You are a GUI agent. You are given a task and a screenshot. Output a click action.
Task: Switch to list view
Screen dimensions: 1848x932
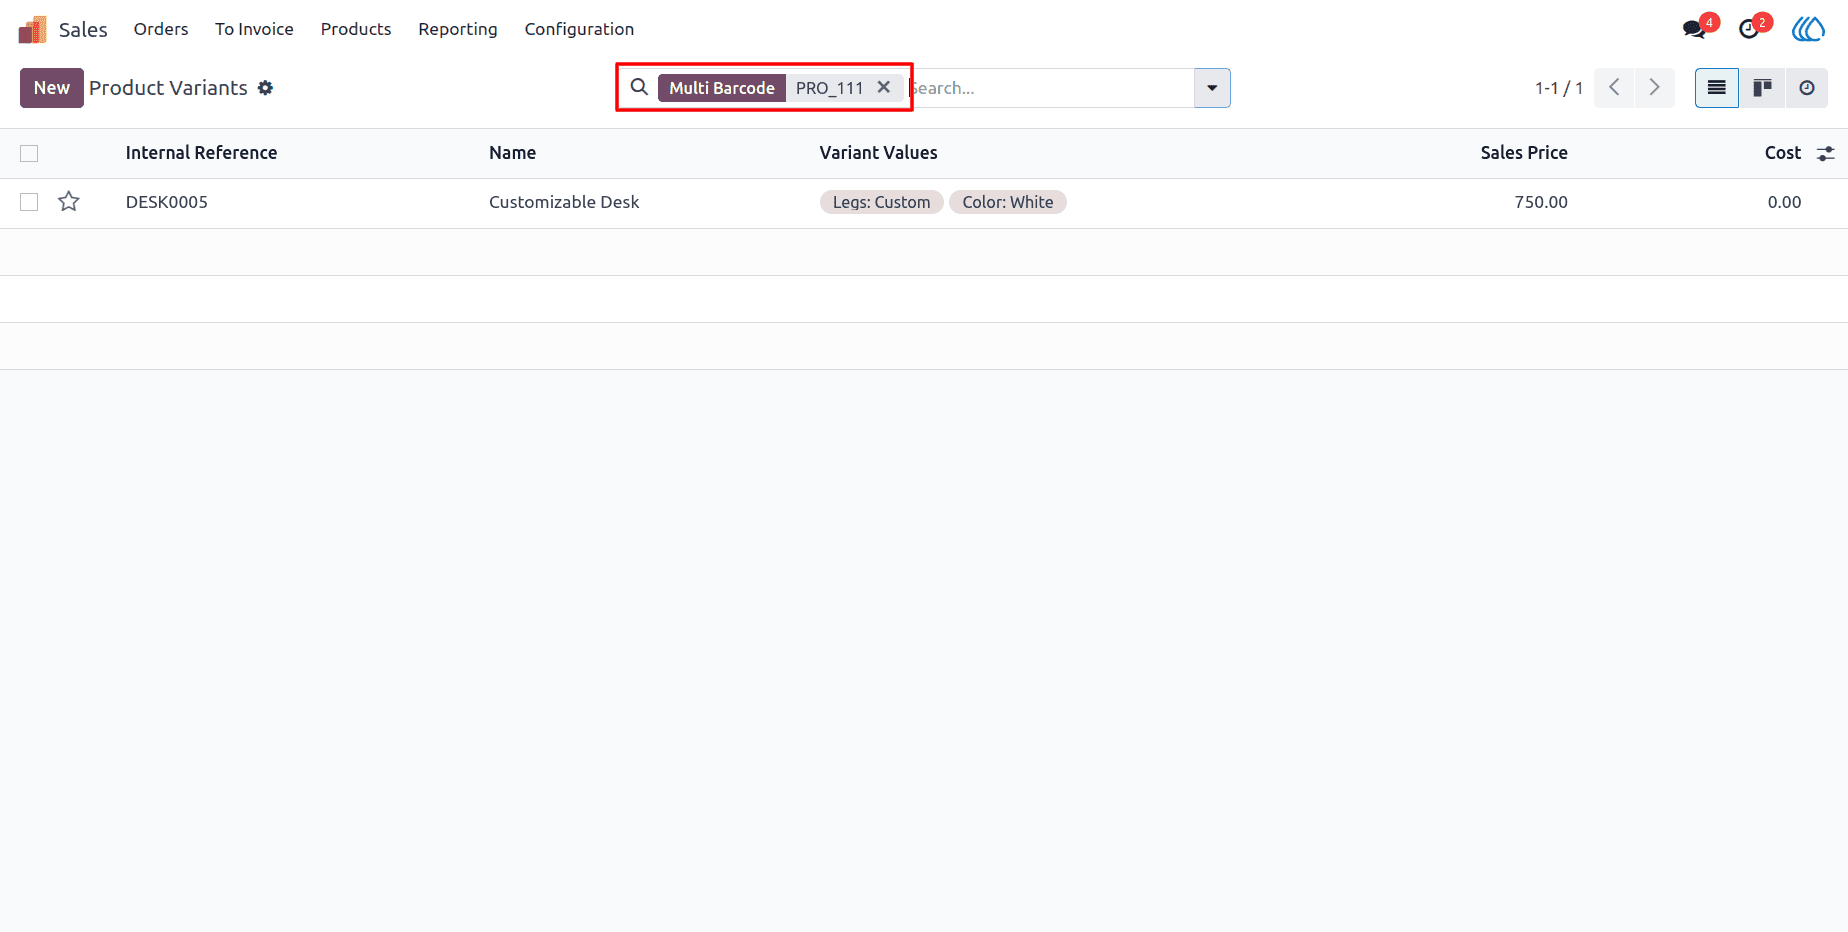click(1717, 88)
